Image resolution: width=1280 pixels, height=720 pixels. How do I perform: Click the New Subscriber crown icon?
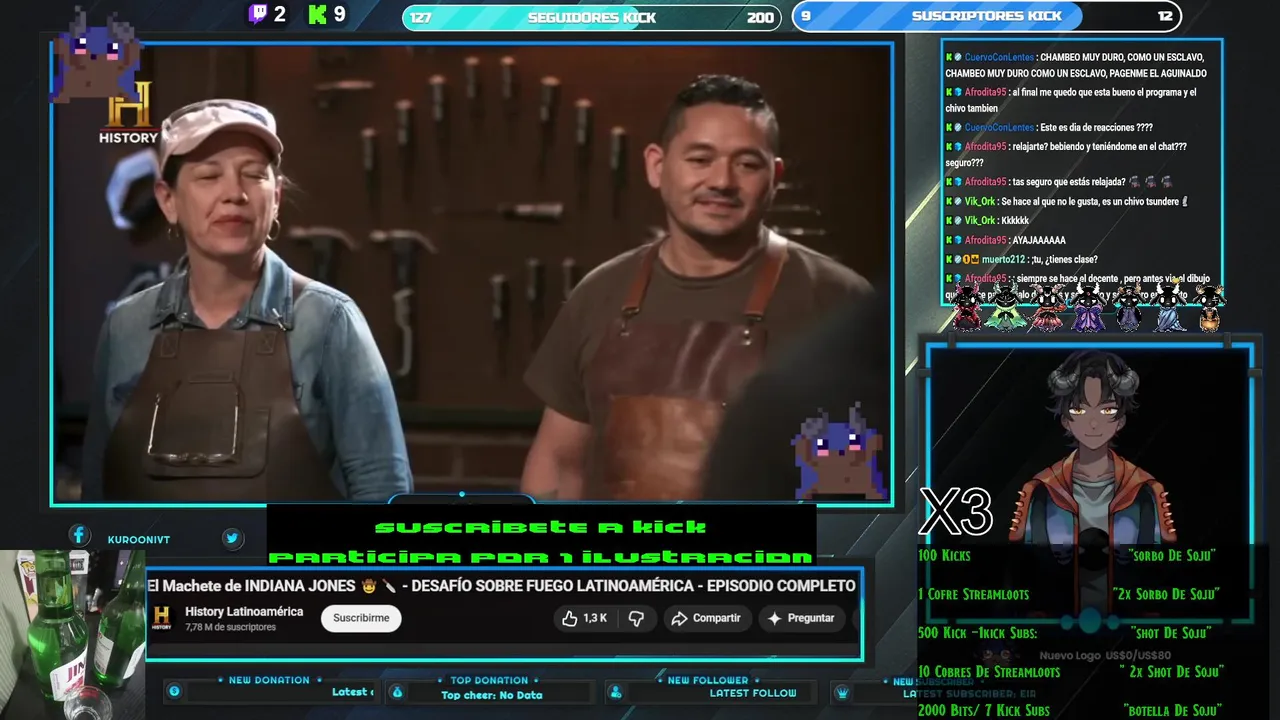coord(842,692)
